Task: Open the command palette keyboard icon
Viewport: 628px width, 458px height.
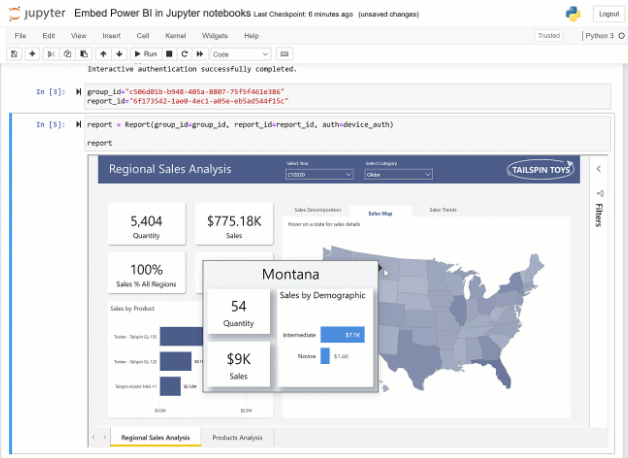Action: [x=284, y=54]
